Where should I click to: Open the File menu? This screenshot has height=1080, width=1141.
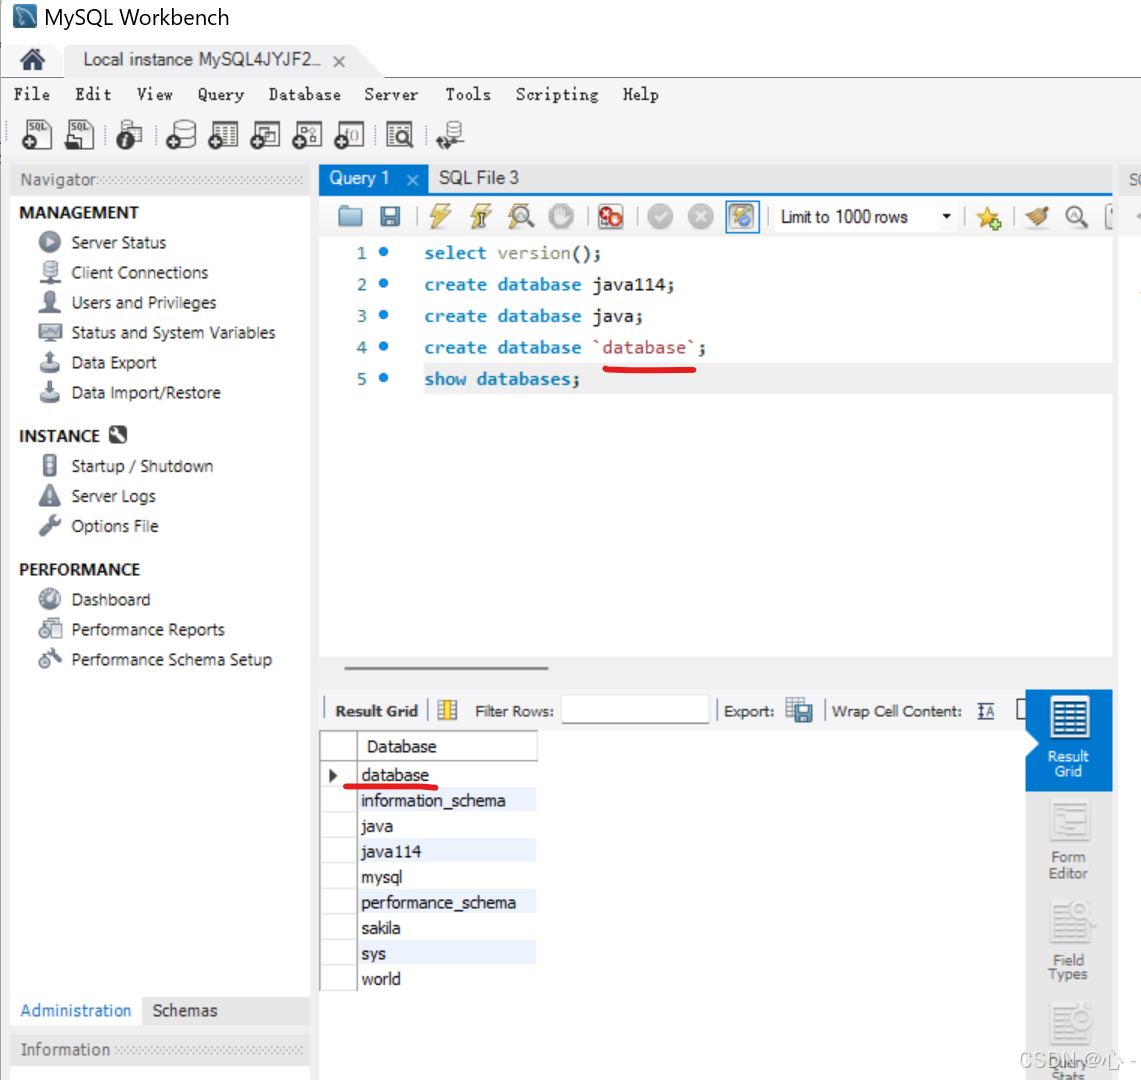point(32,95)
